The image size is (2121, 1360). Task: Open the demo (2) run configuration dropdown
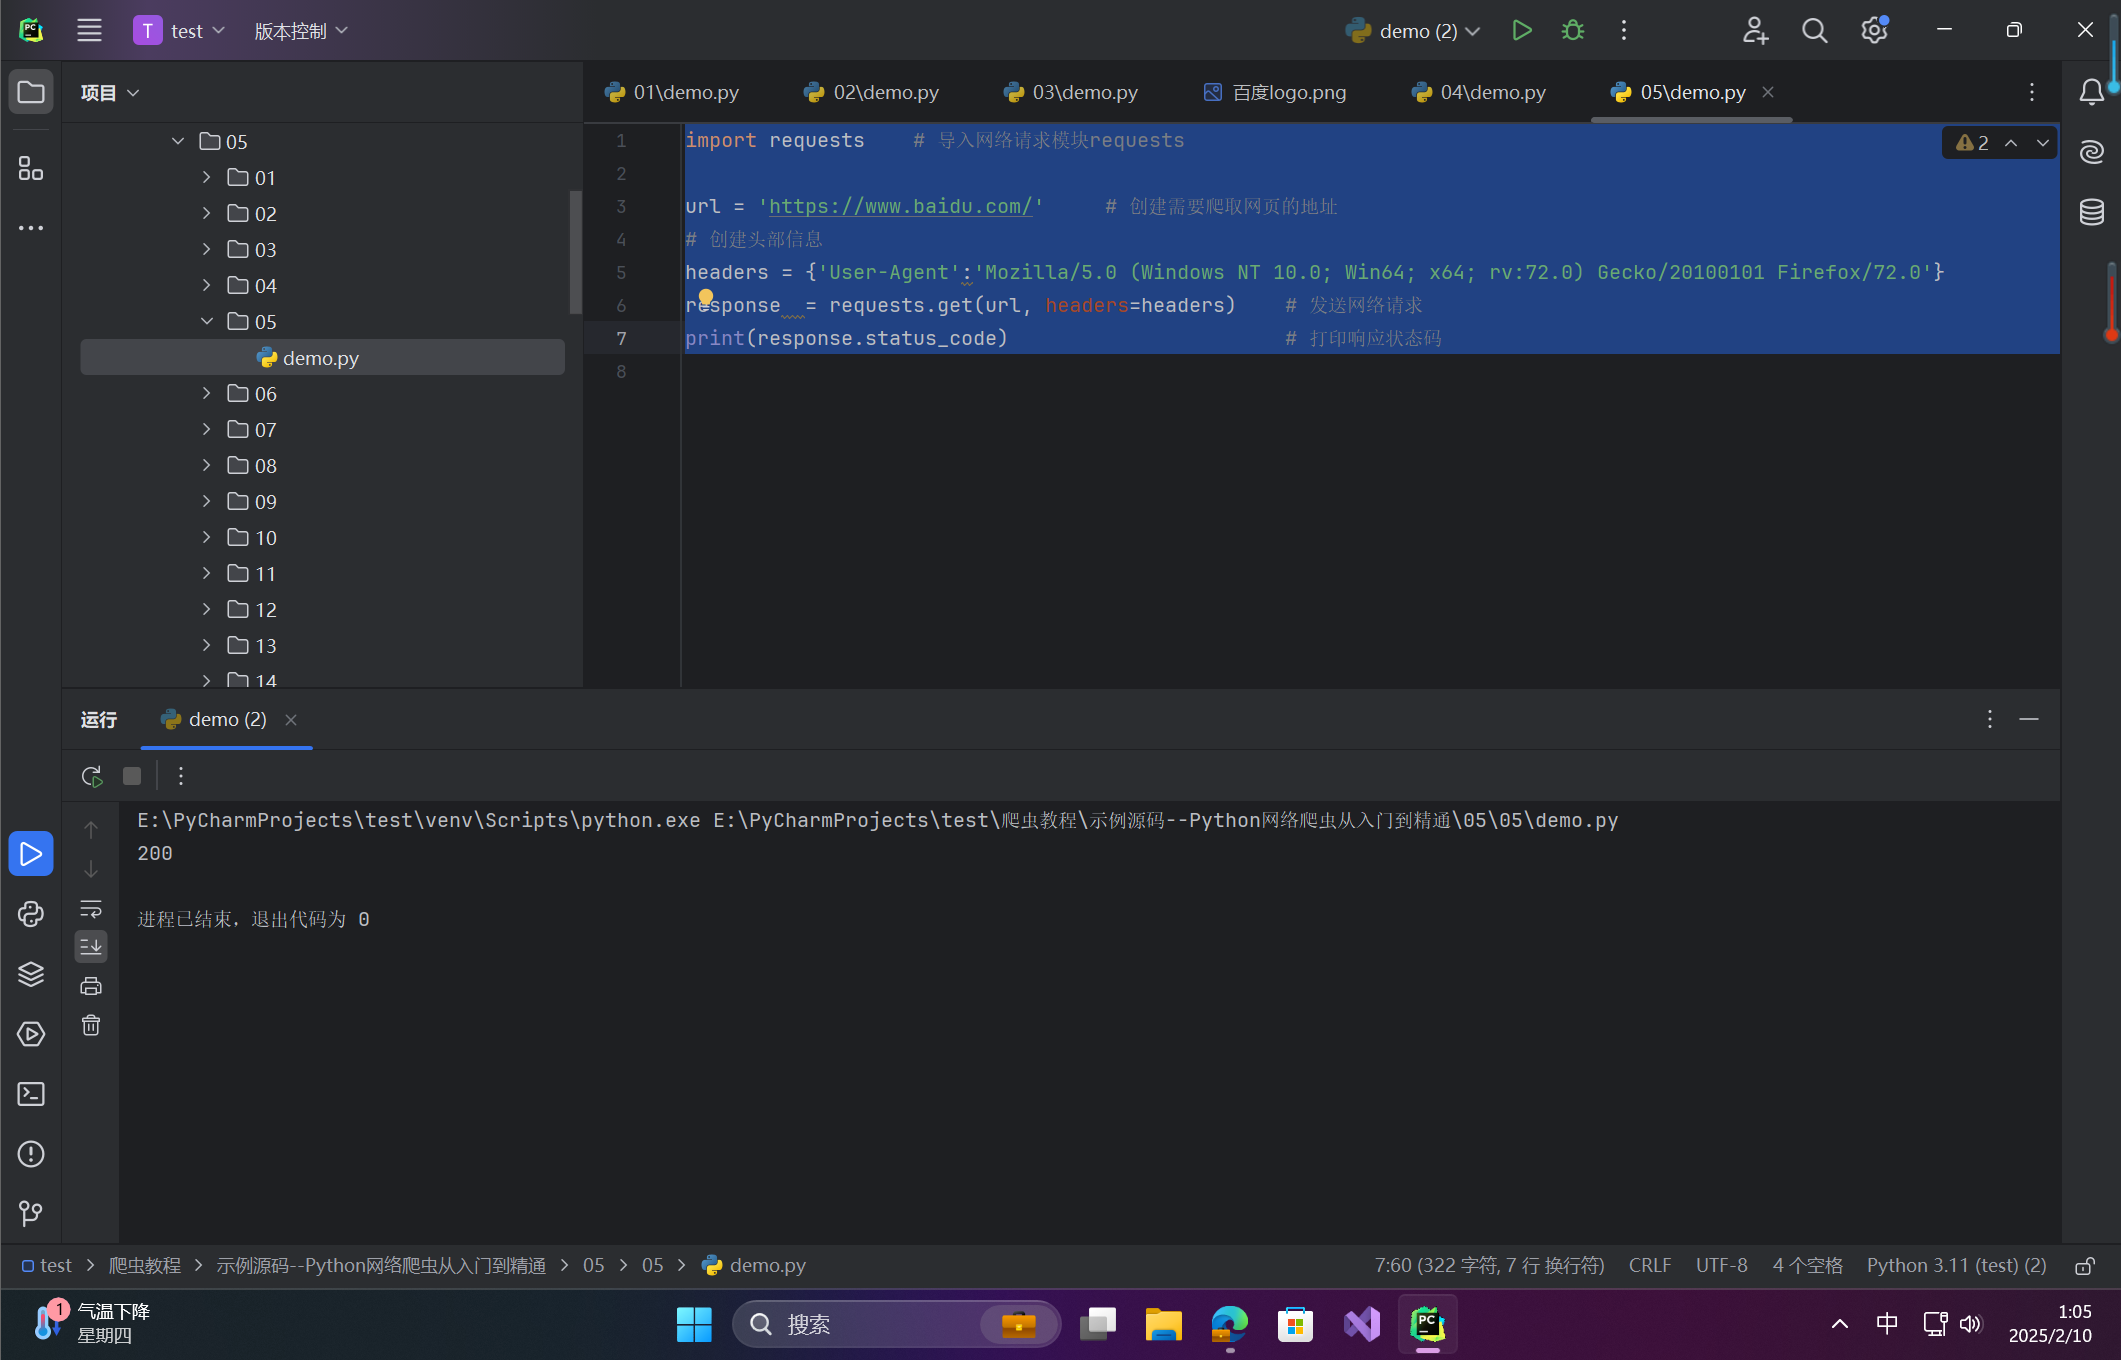(x=1416, y=31)
